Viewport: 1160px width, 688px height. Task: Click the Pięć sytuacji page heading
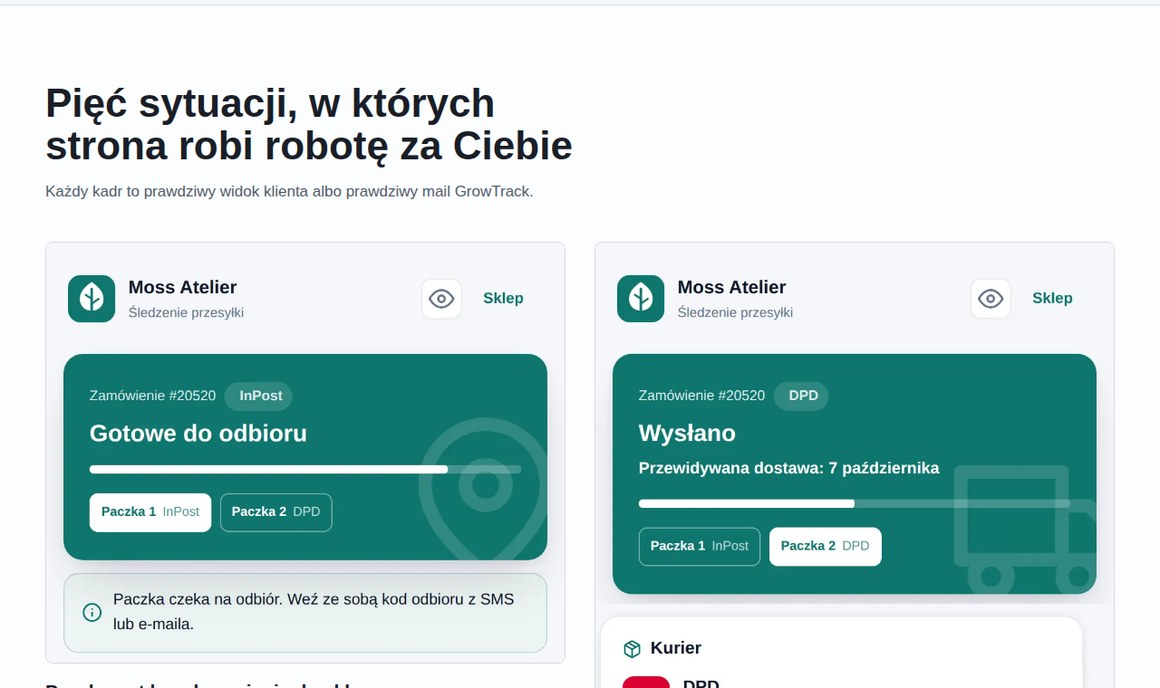pos(308,124)
